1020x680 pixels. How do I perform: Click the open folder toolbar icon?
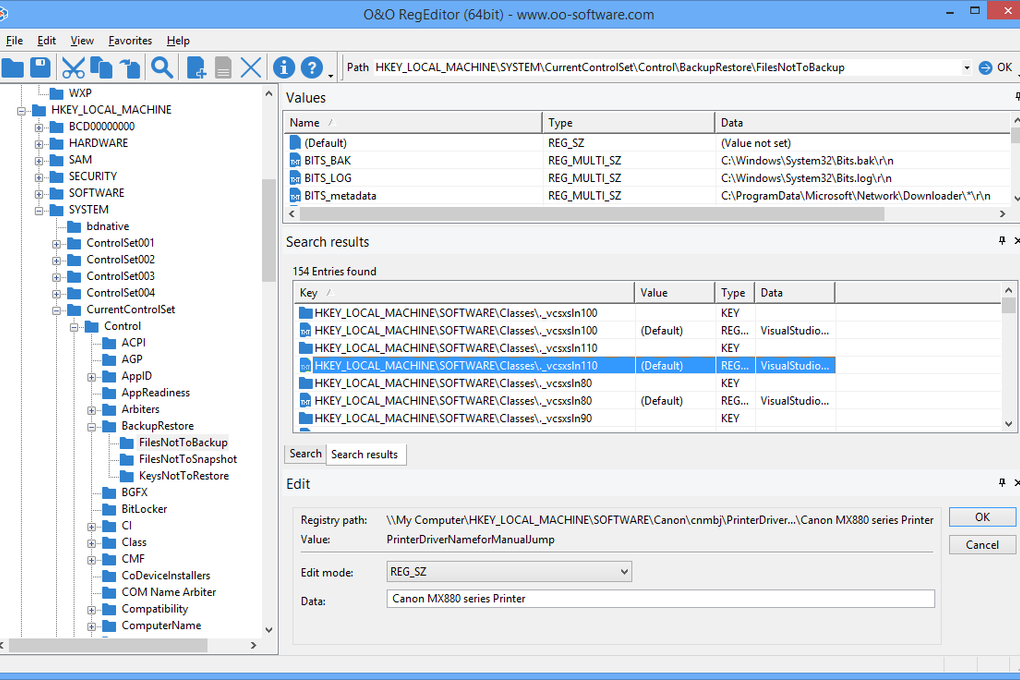(13, 68)
